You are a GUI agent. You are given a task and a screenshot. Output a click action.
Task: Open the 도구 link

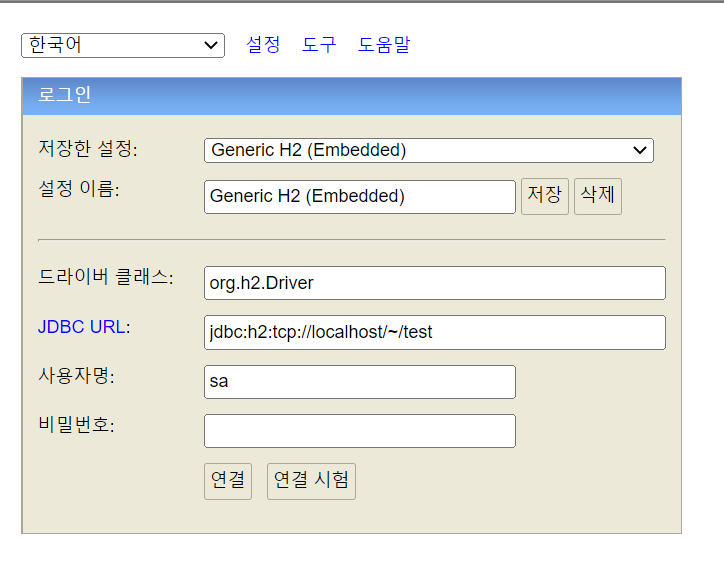point(319,45)
